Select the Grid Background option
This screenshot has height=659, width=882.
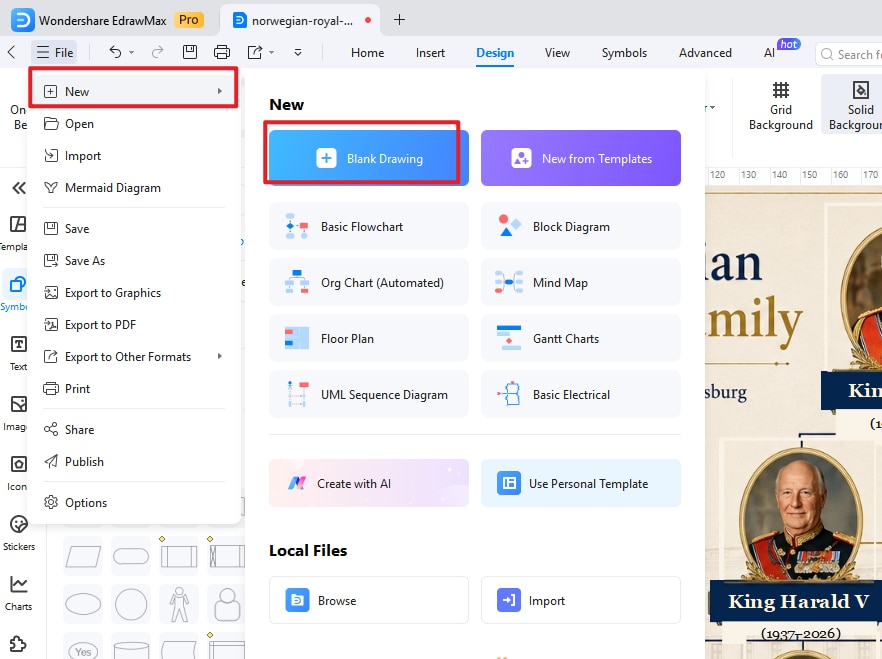781,106
